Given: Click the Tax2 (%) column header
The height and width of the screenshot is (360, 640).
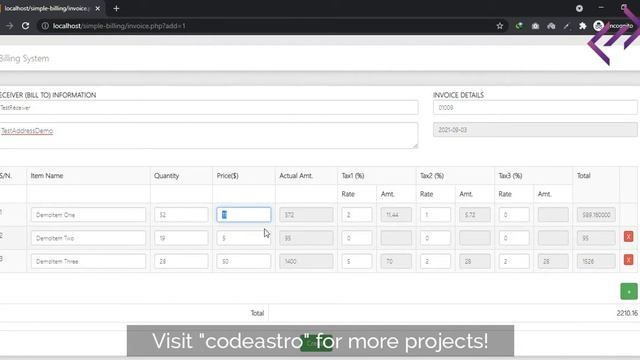Looking at the screenshot, I should [432, 176].
